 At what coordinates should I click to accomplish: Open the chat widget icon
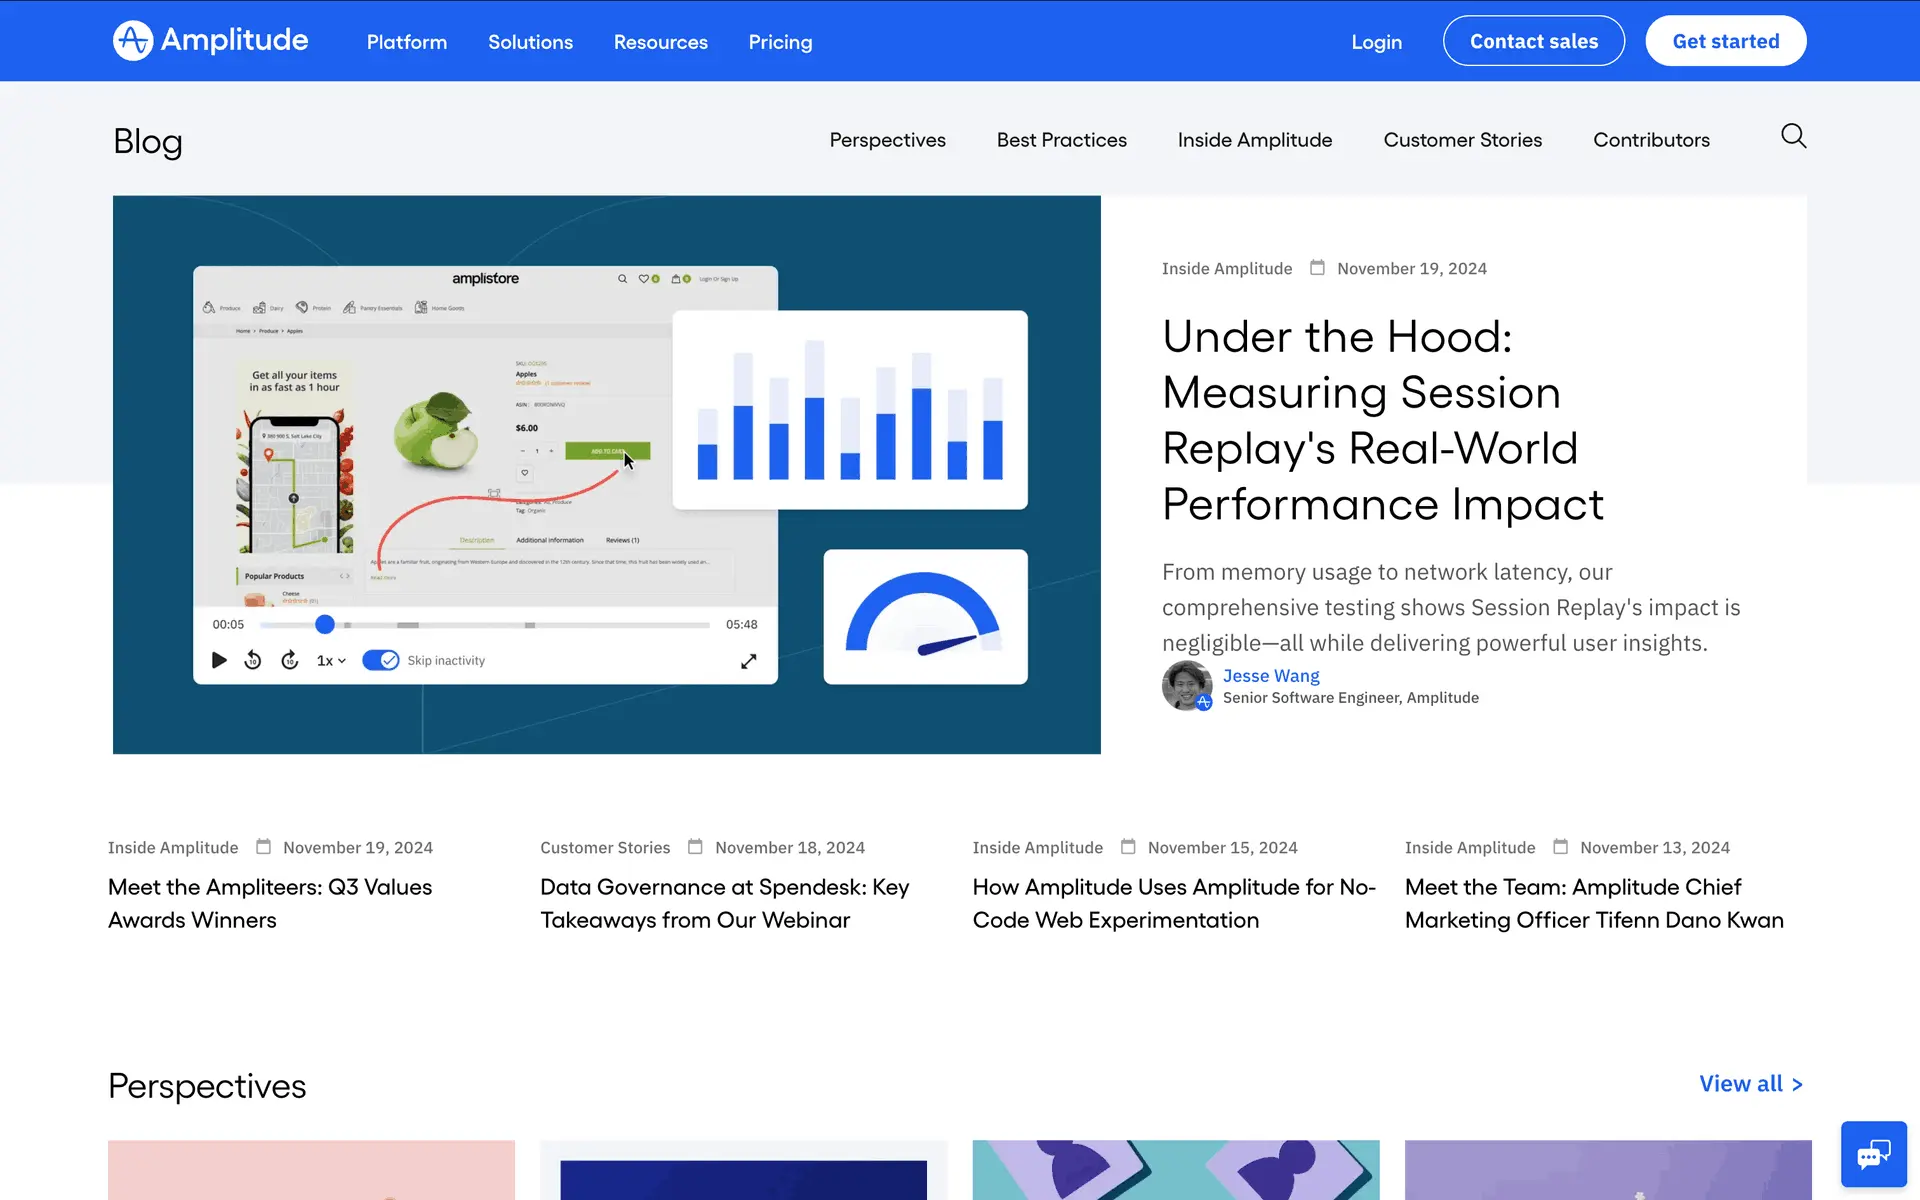coord(1873,1154)
